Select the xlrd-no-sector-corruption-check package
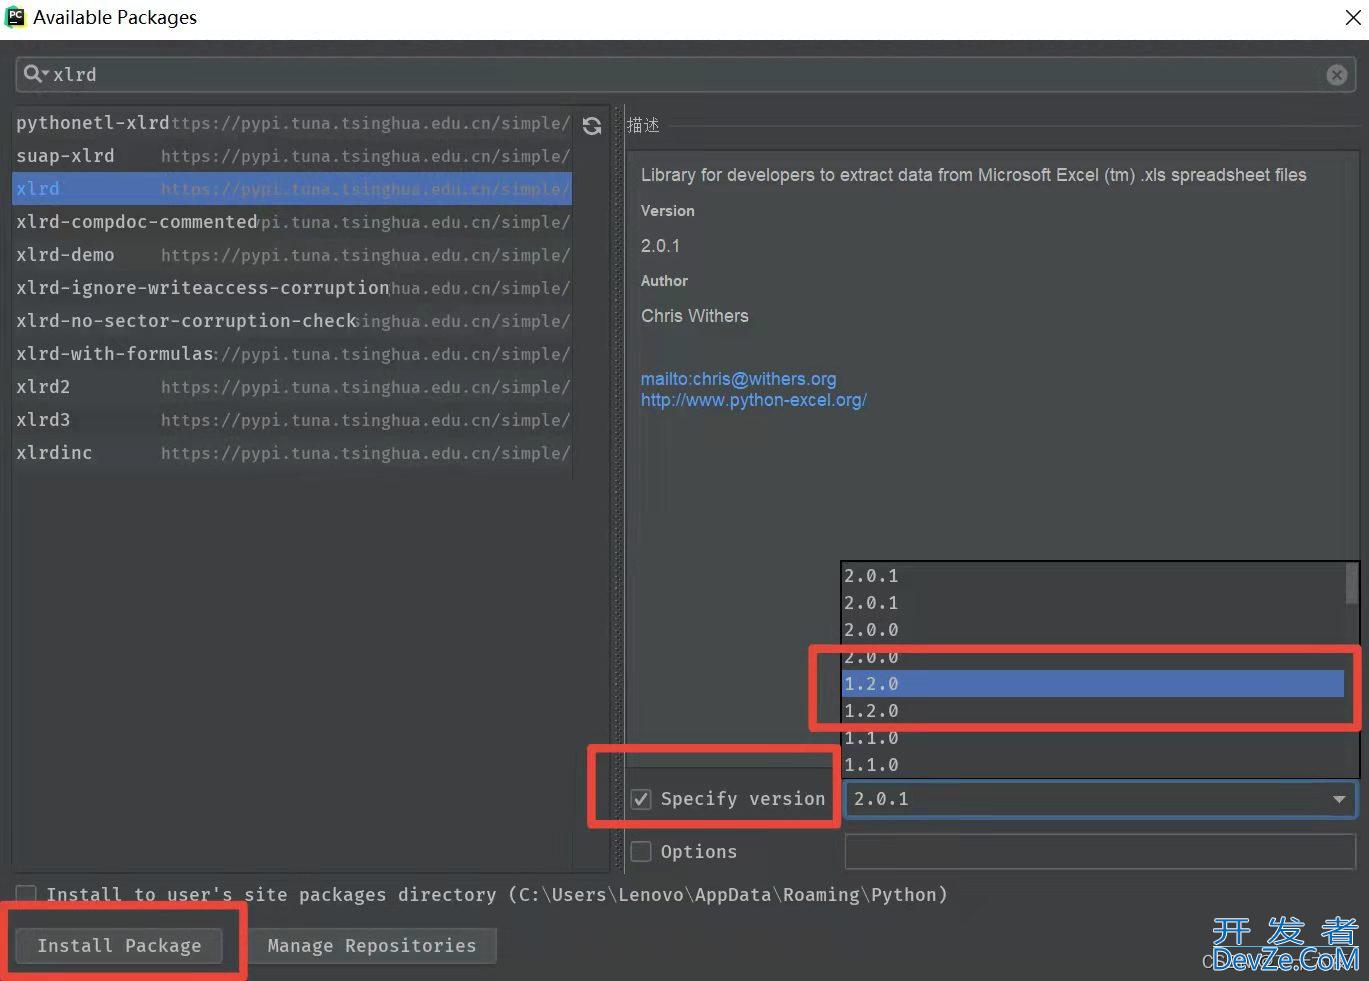 click(292, 321)
